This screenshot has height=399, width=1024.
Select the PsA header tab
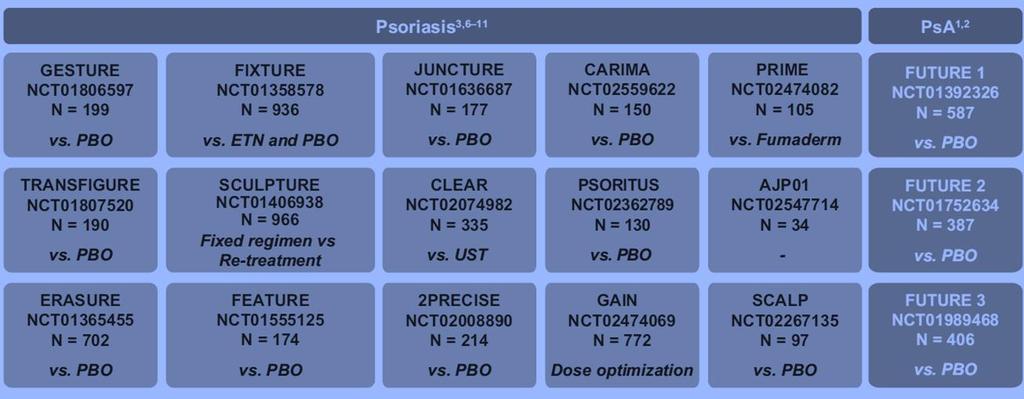pos(945,26)
